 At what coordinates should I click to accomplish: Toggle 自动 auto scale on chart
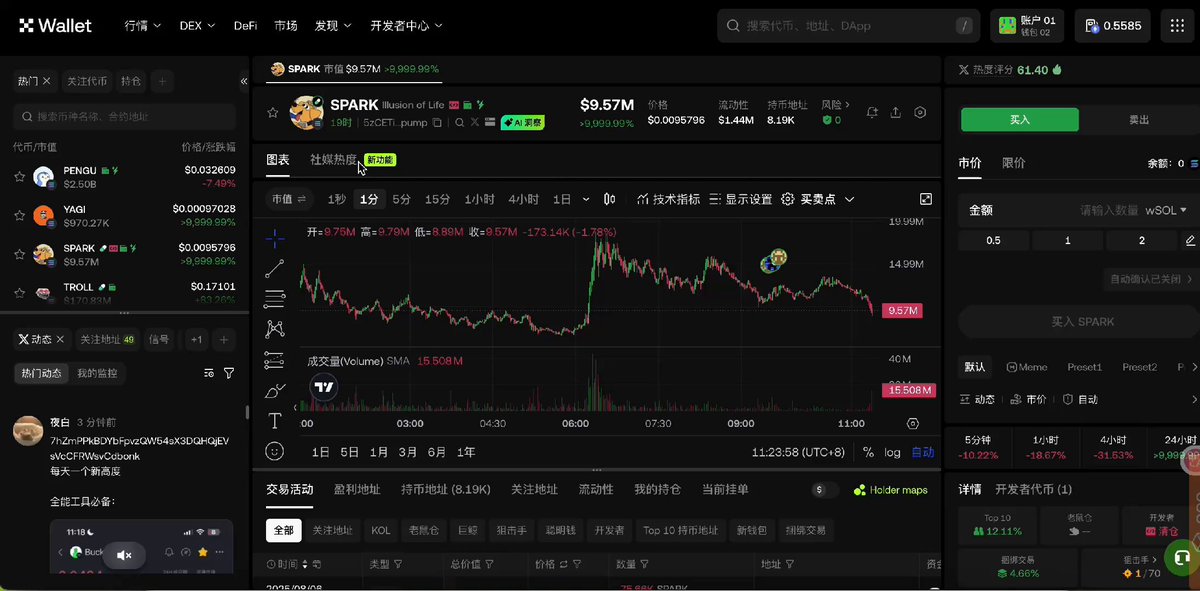click(x=923, y=452)
